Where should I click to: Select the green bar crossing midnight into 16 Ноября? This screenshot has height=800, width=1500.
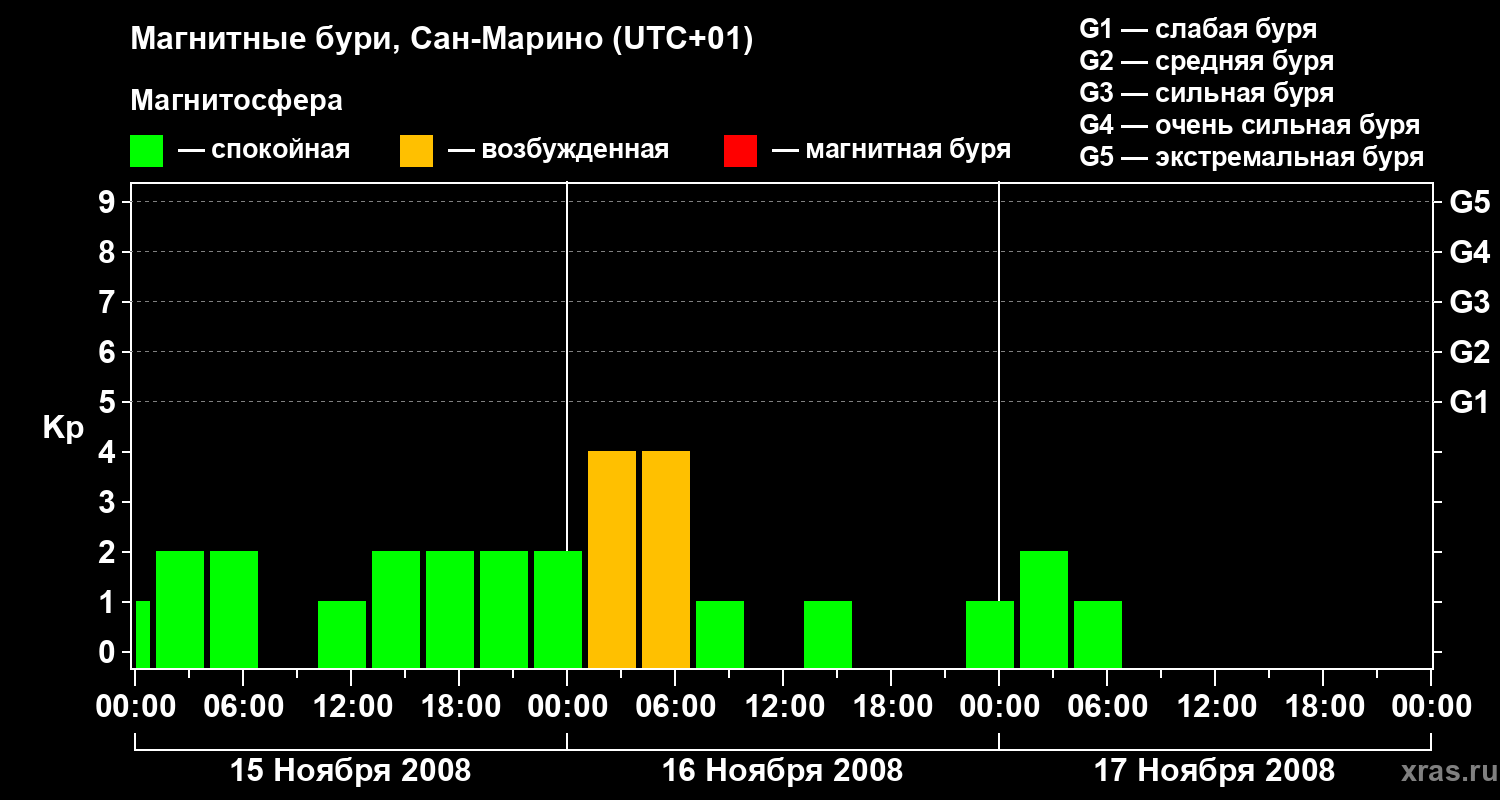coord(558,609)
